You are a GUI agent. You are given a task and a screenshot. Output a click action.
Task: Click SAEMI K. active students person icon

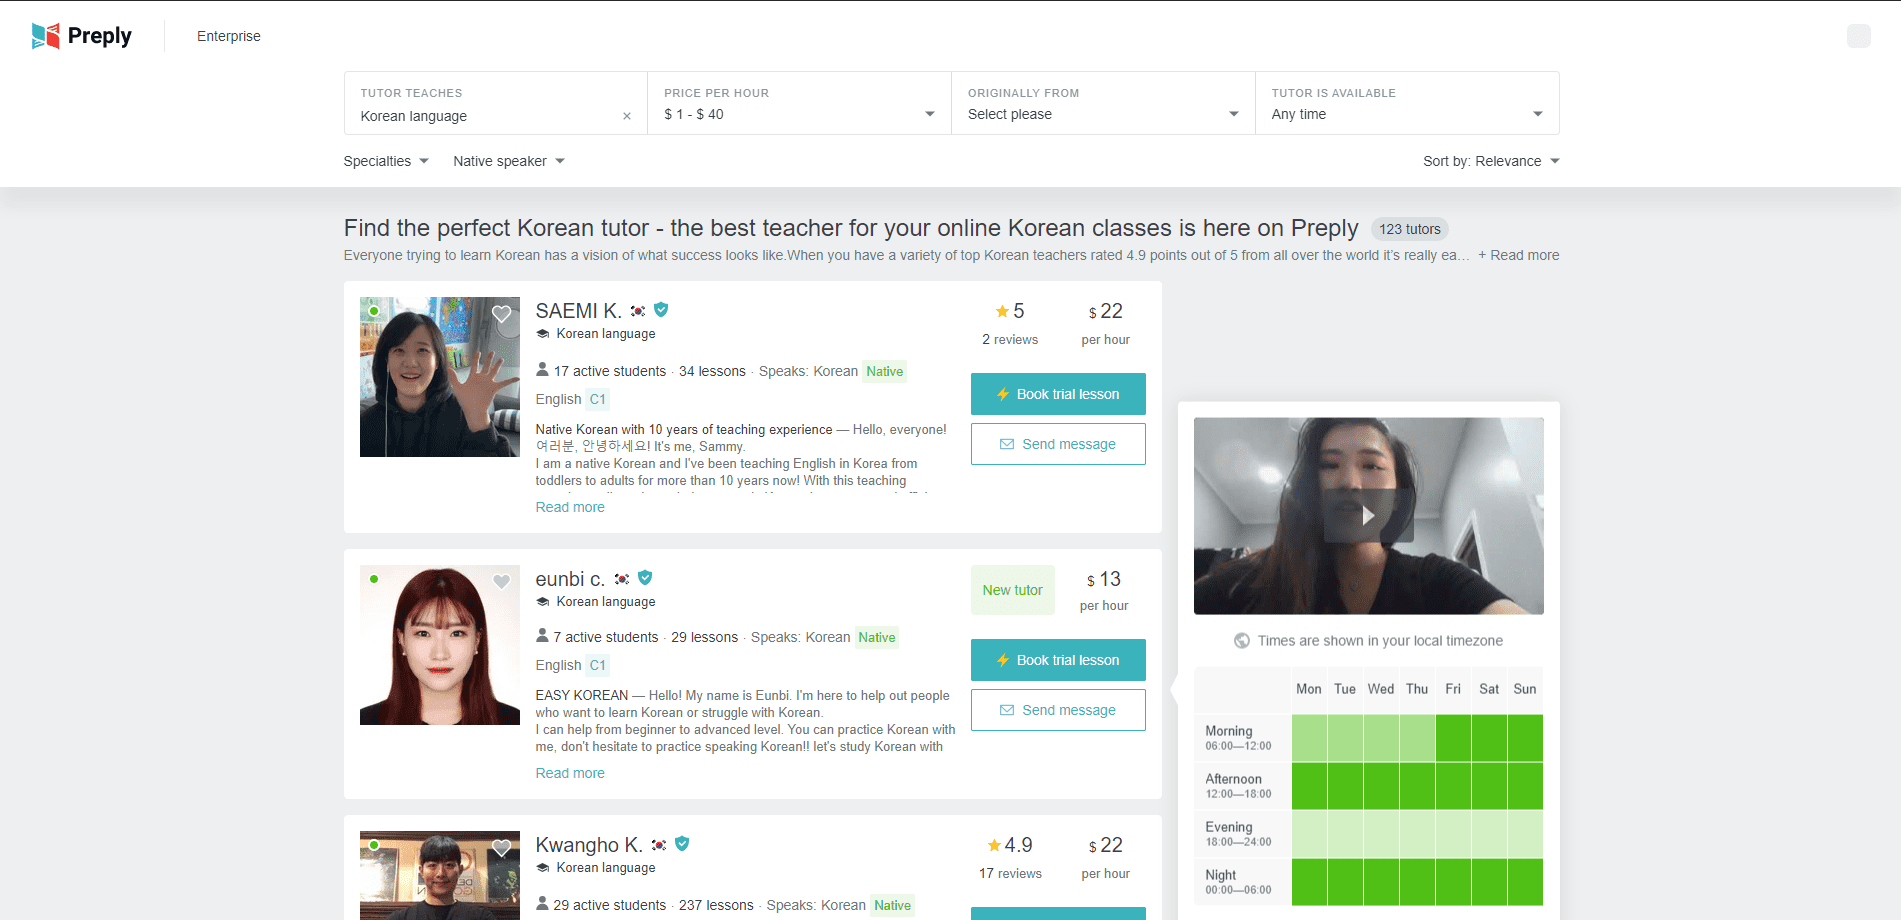point(542,370)
